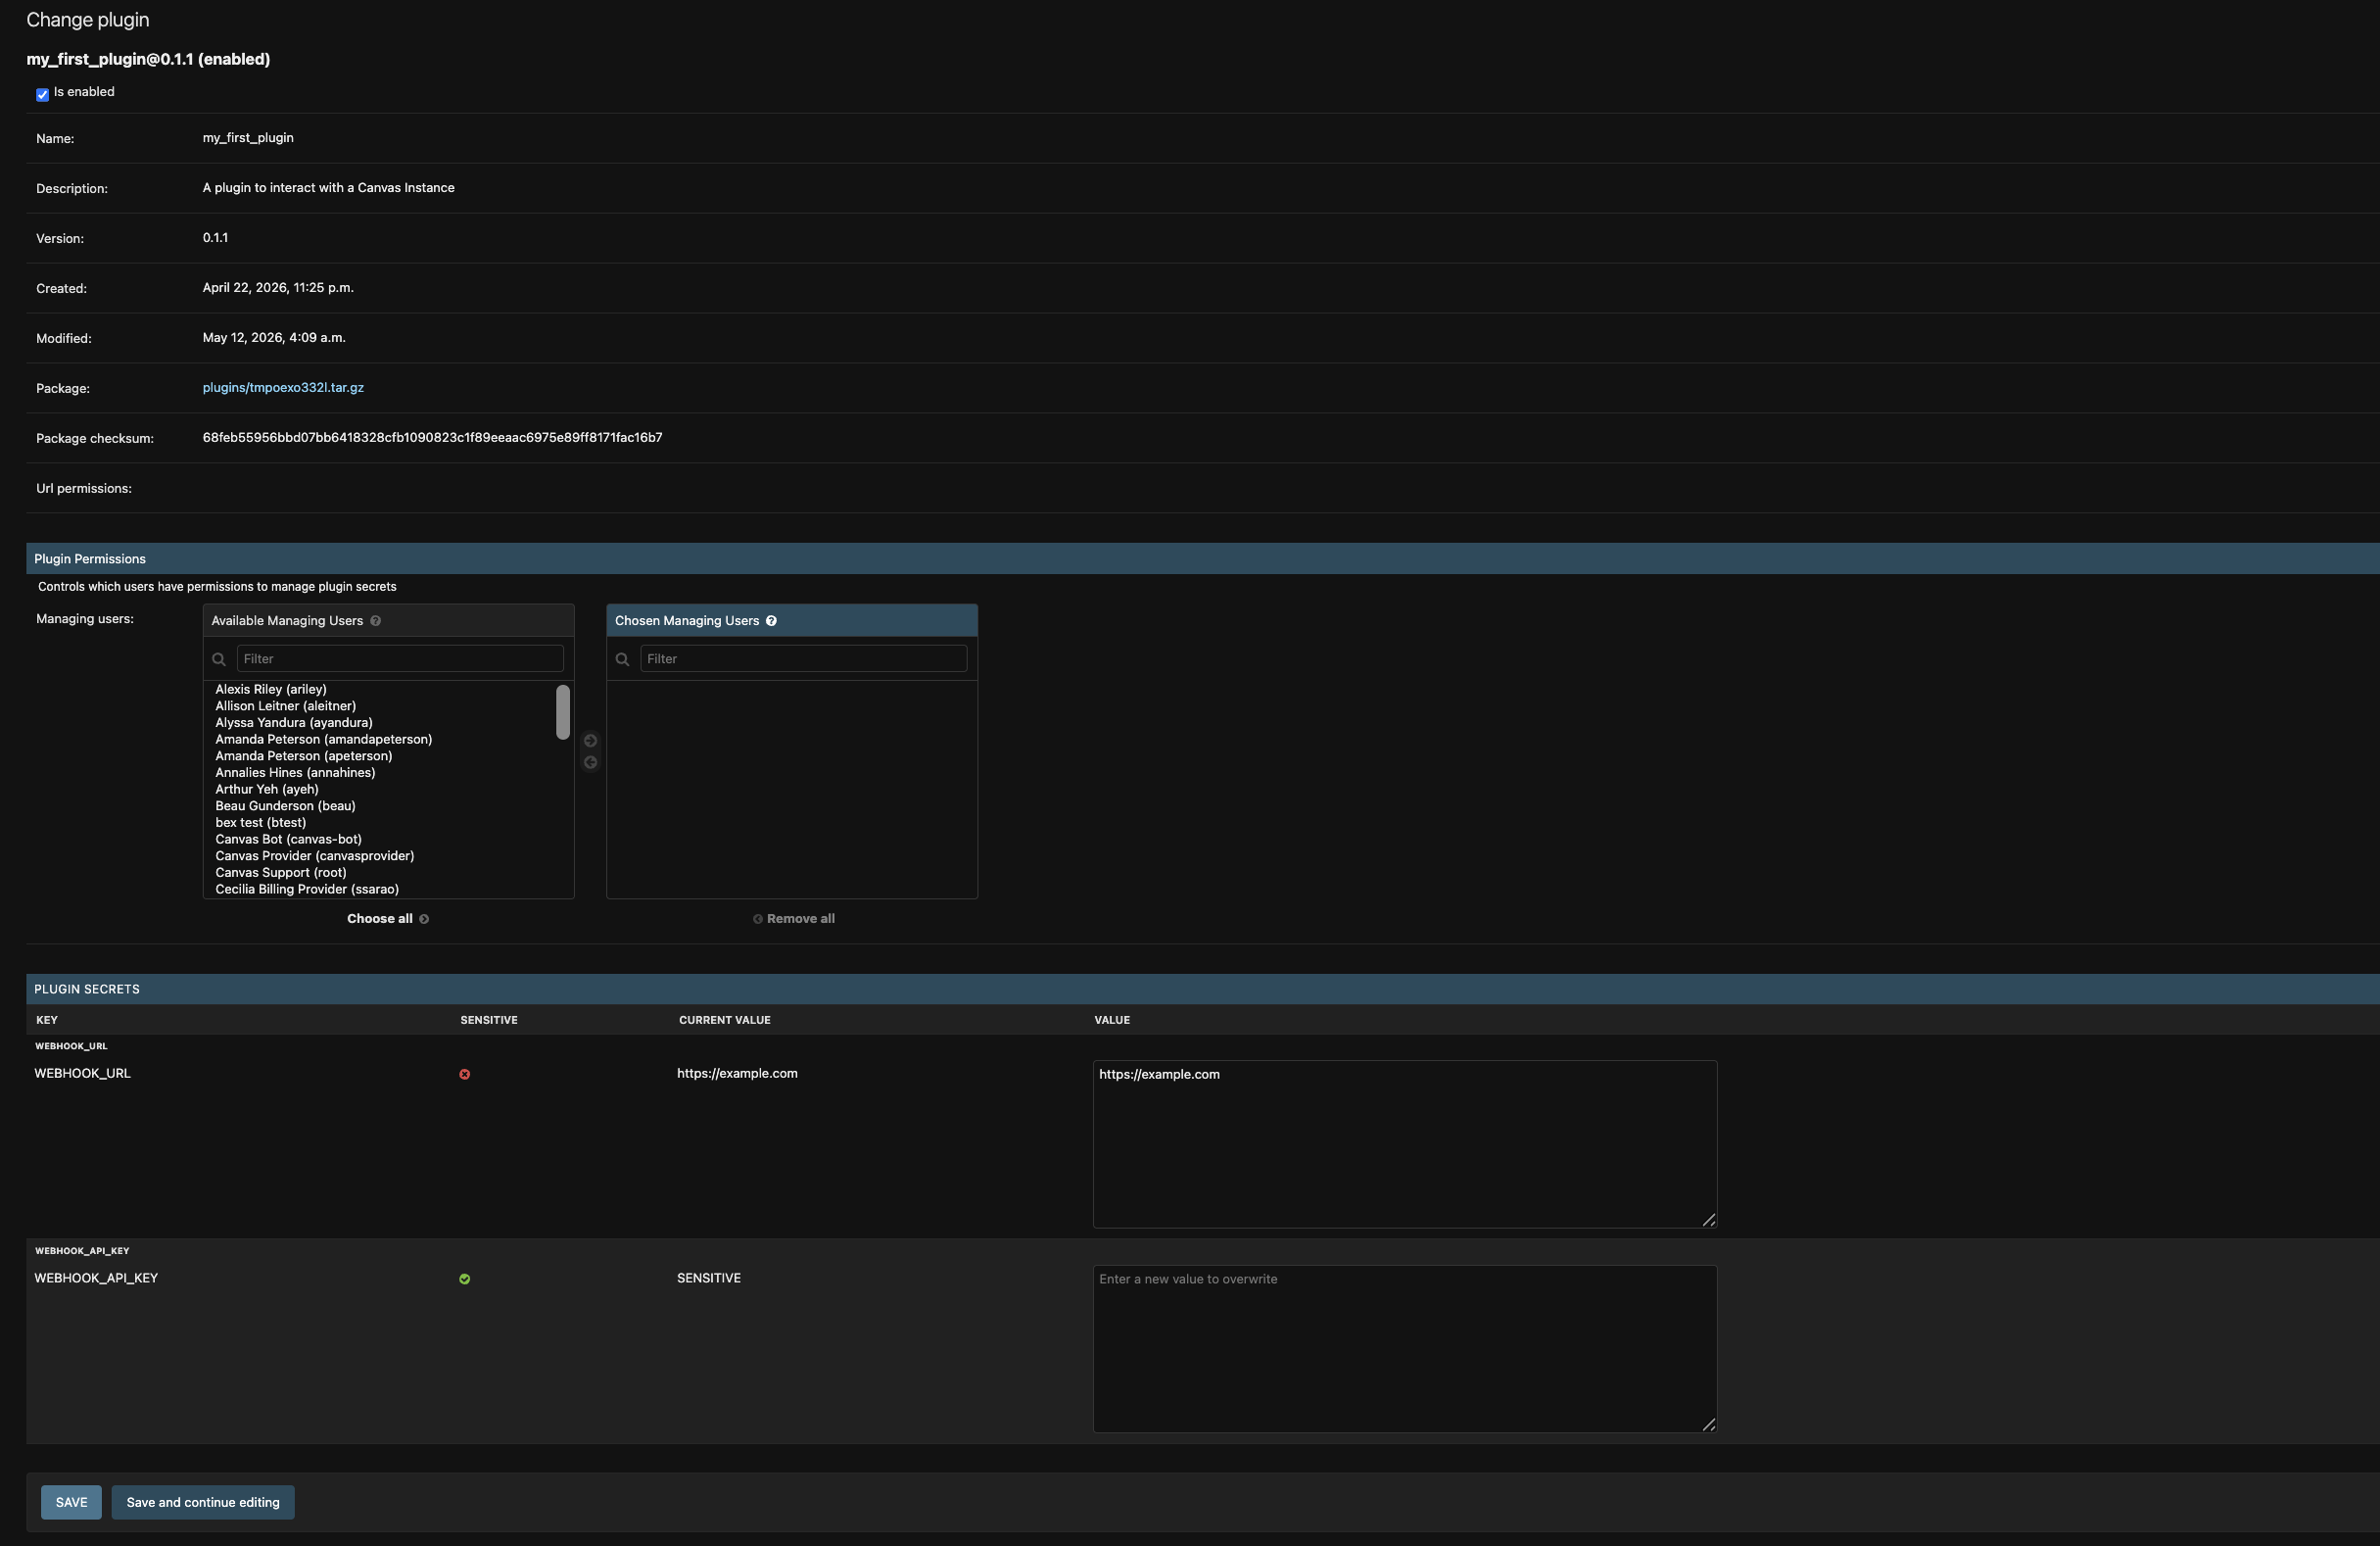Image resolution: width=2380 pixels, height=1546 pixels.
Task: Click the current value https://example.com text
Action: (737, 1073)
